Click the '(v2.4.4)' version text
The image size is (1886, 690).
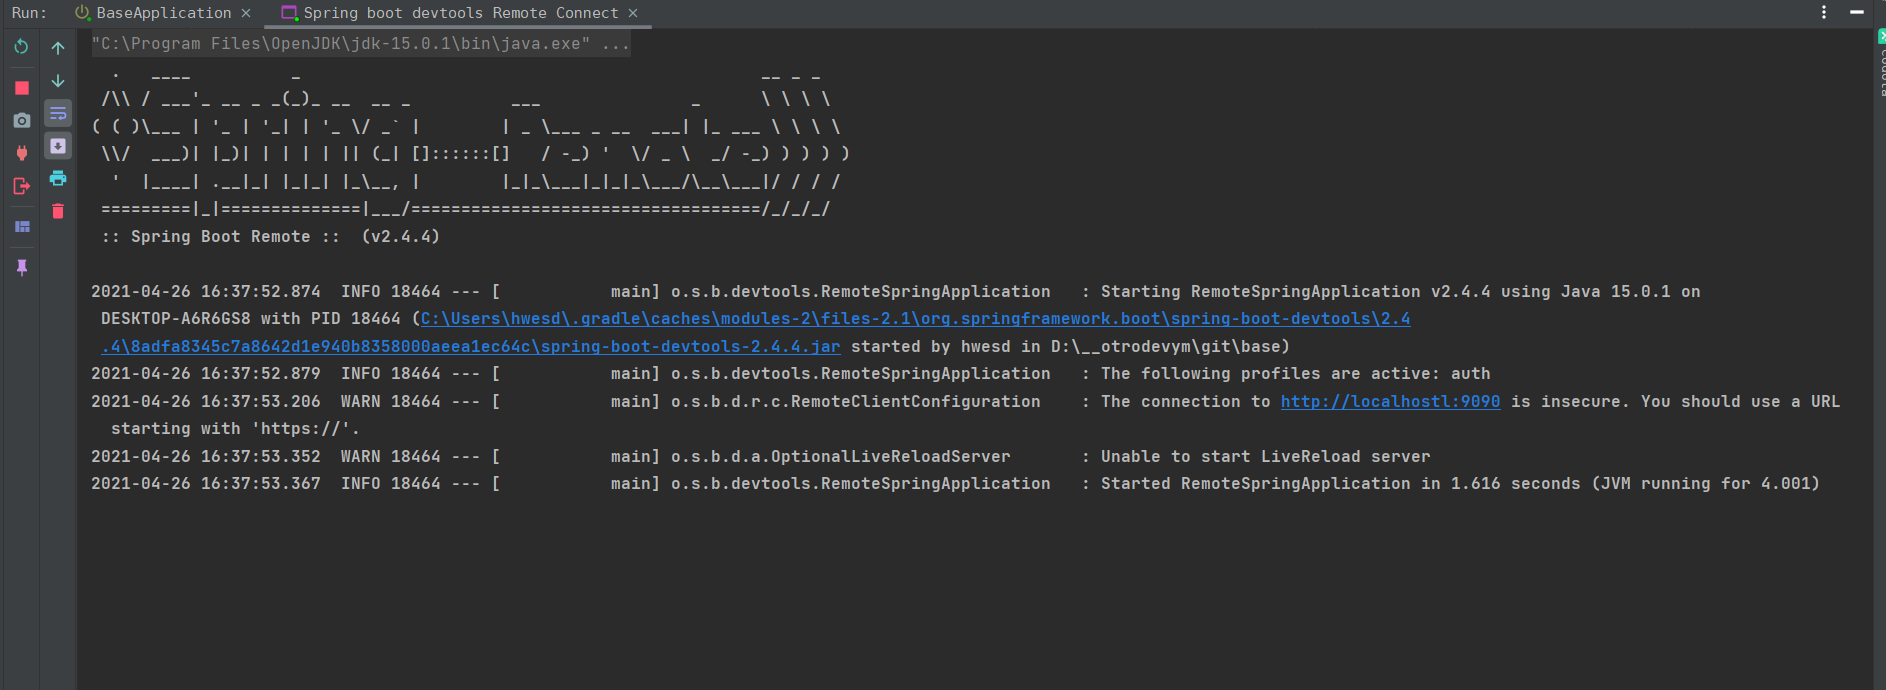400,237
